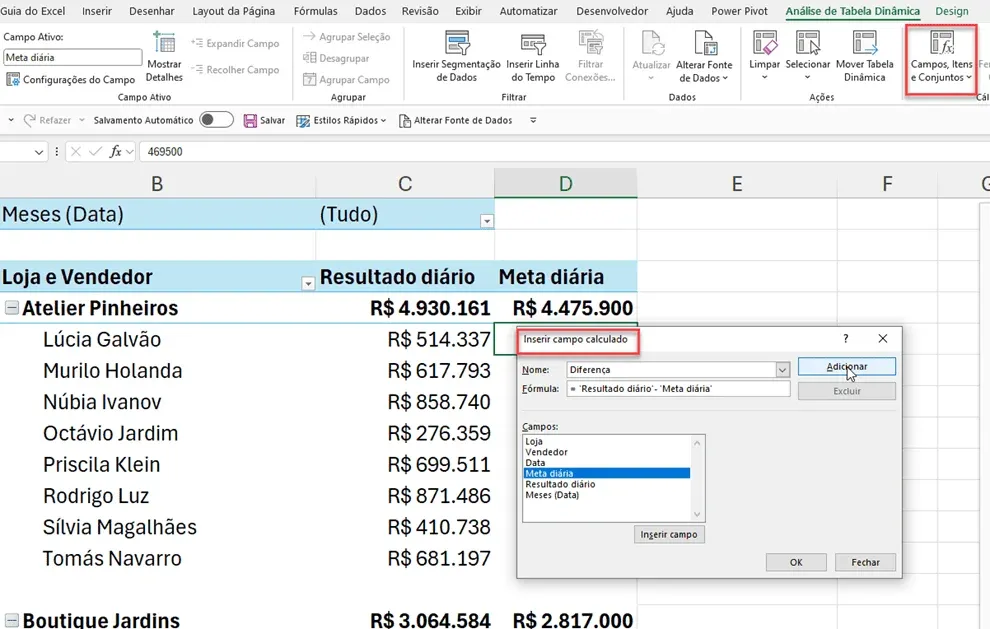
Task: Click the Inserir campo button
Action: [669, 534]
